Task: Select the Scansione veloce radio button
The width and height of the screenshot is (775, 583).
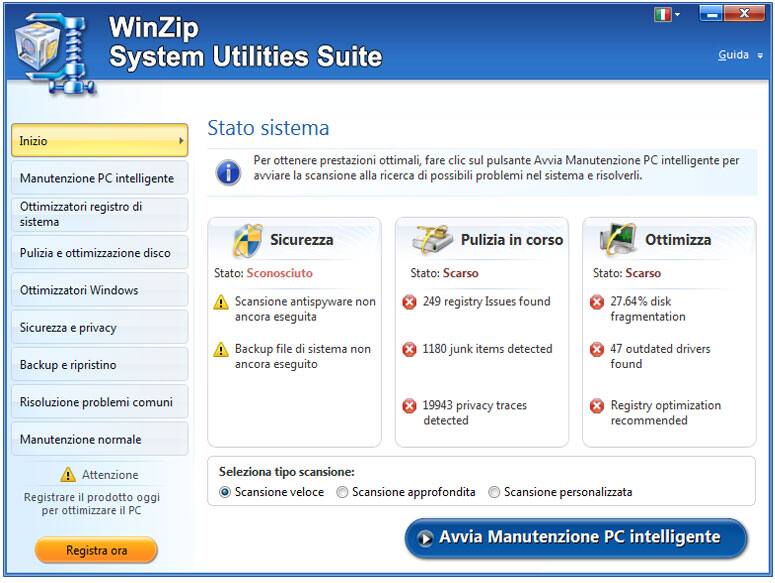Action: coord(225,492)
